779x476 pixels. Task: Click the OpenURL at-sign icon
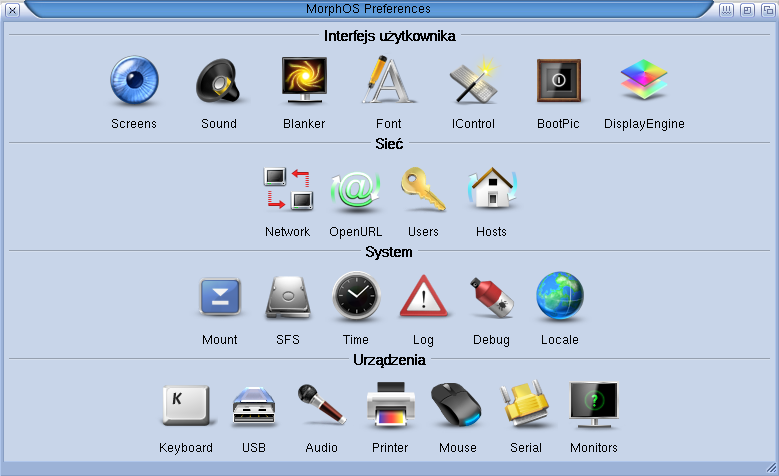coord(356,190)
